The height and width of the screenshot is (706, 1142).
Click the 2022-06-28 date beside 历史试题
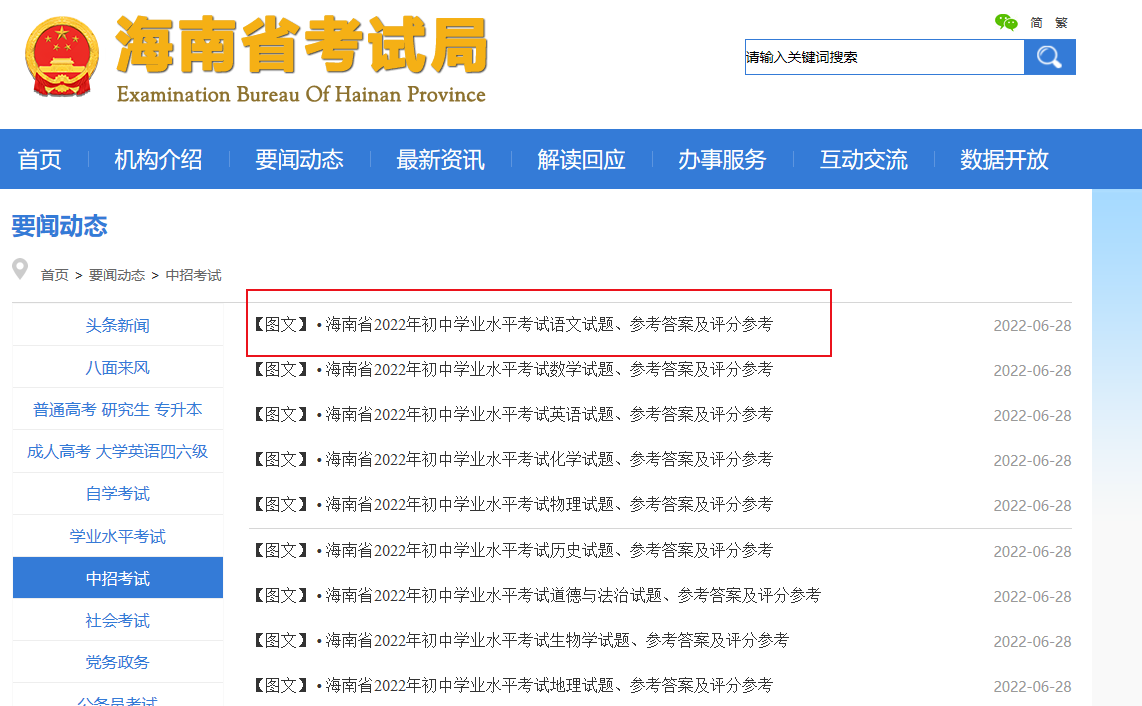click(x=1032, y=552)
